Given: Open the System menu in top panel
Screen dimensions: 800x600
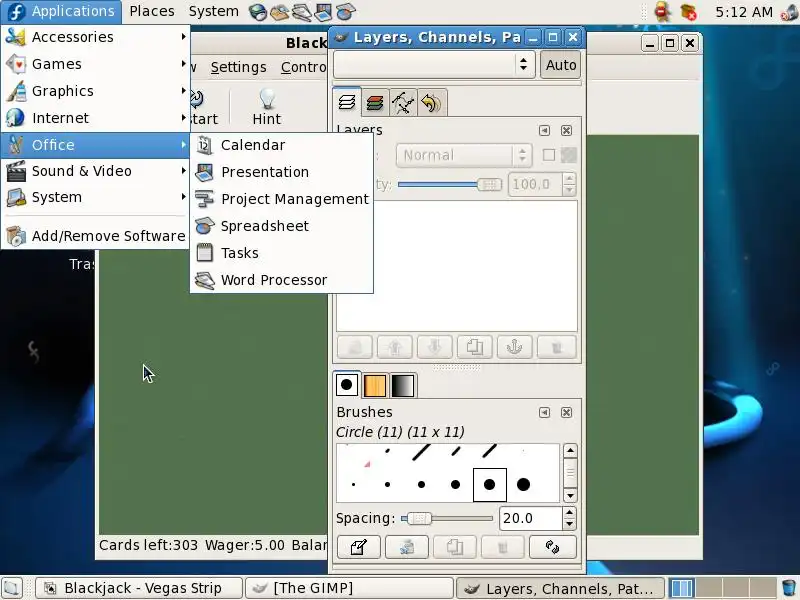Looking at the screenshot, I should [213, 11].
